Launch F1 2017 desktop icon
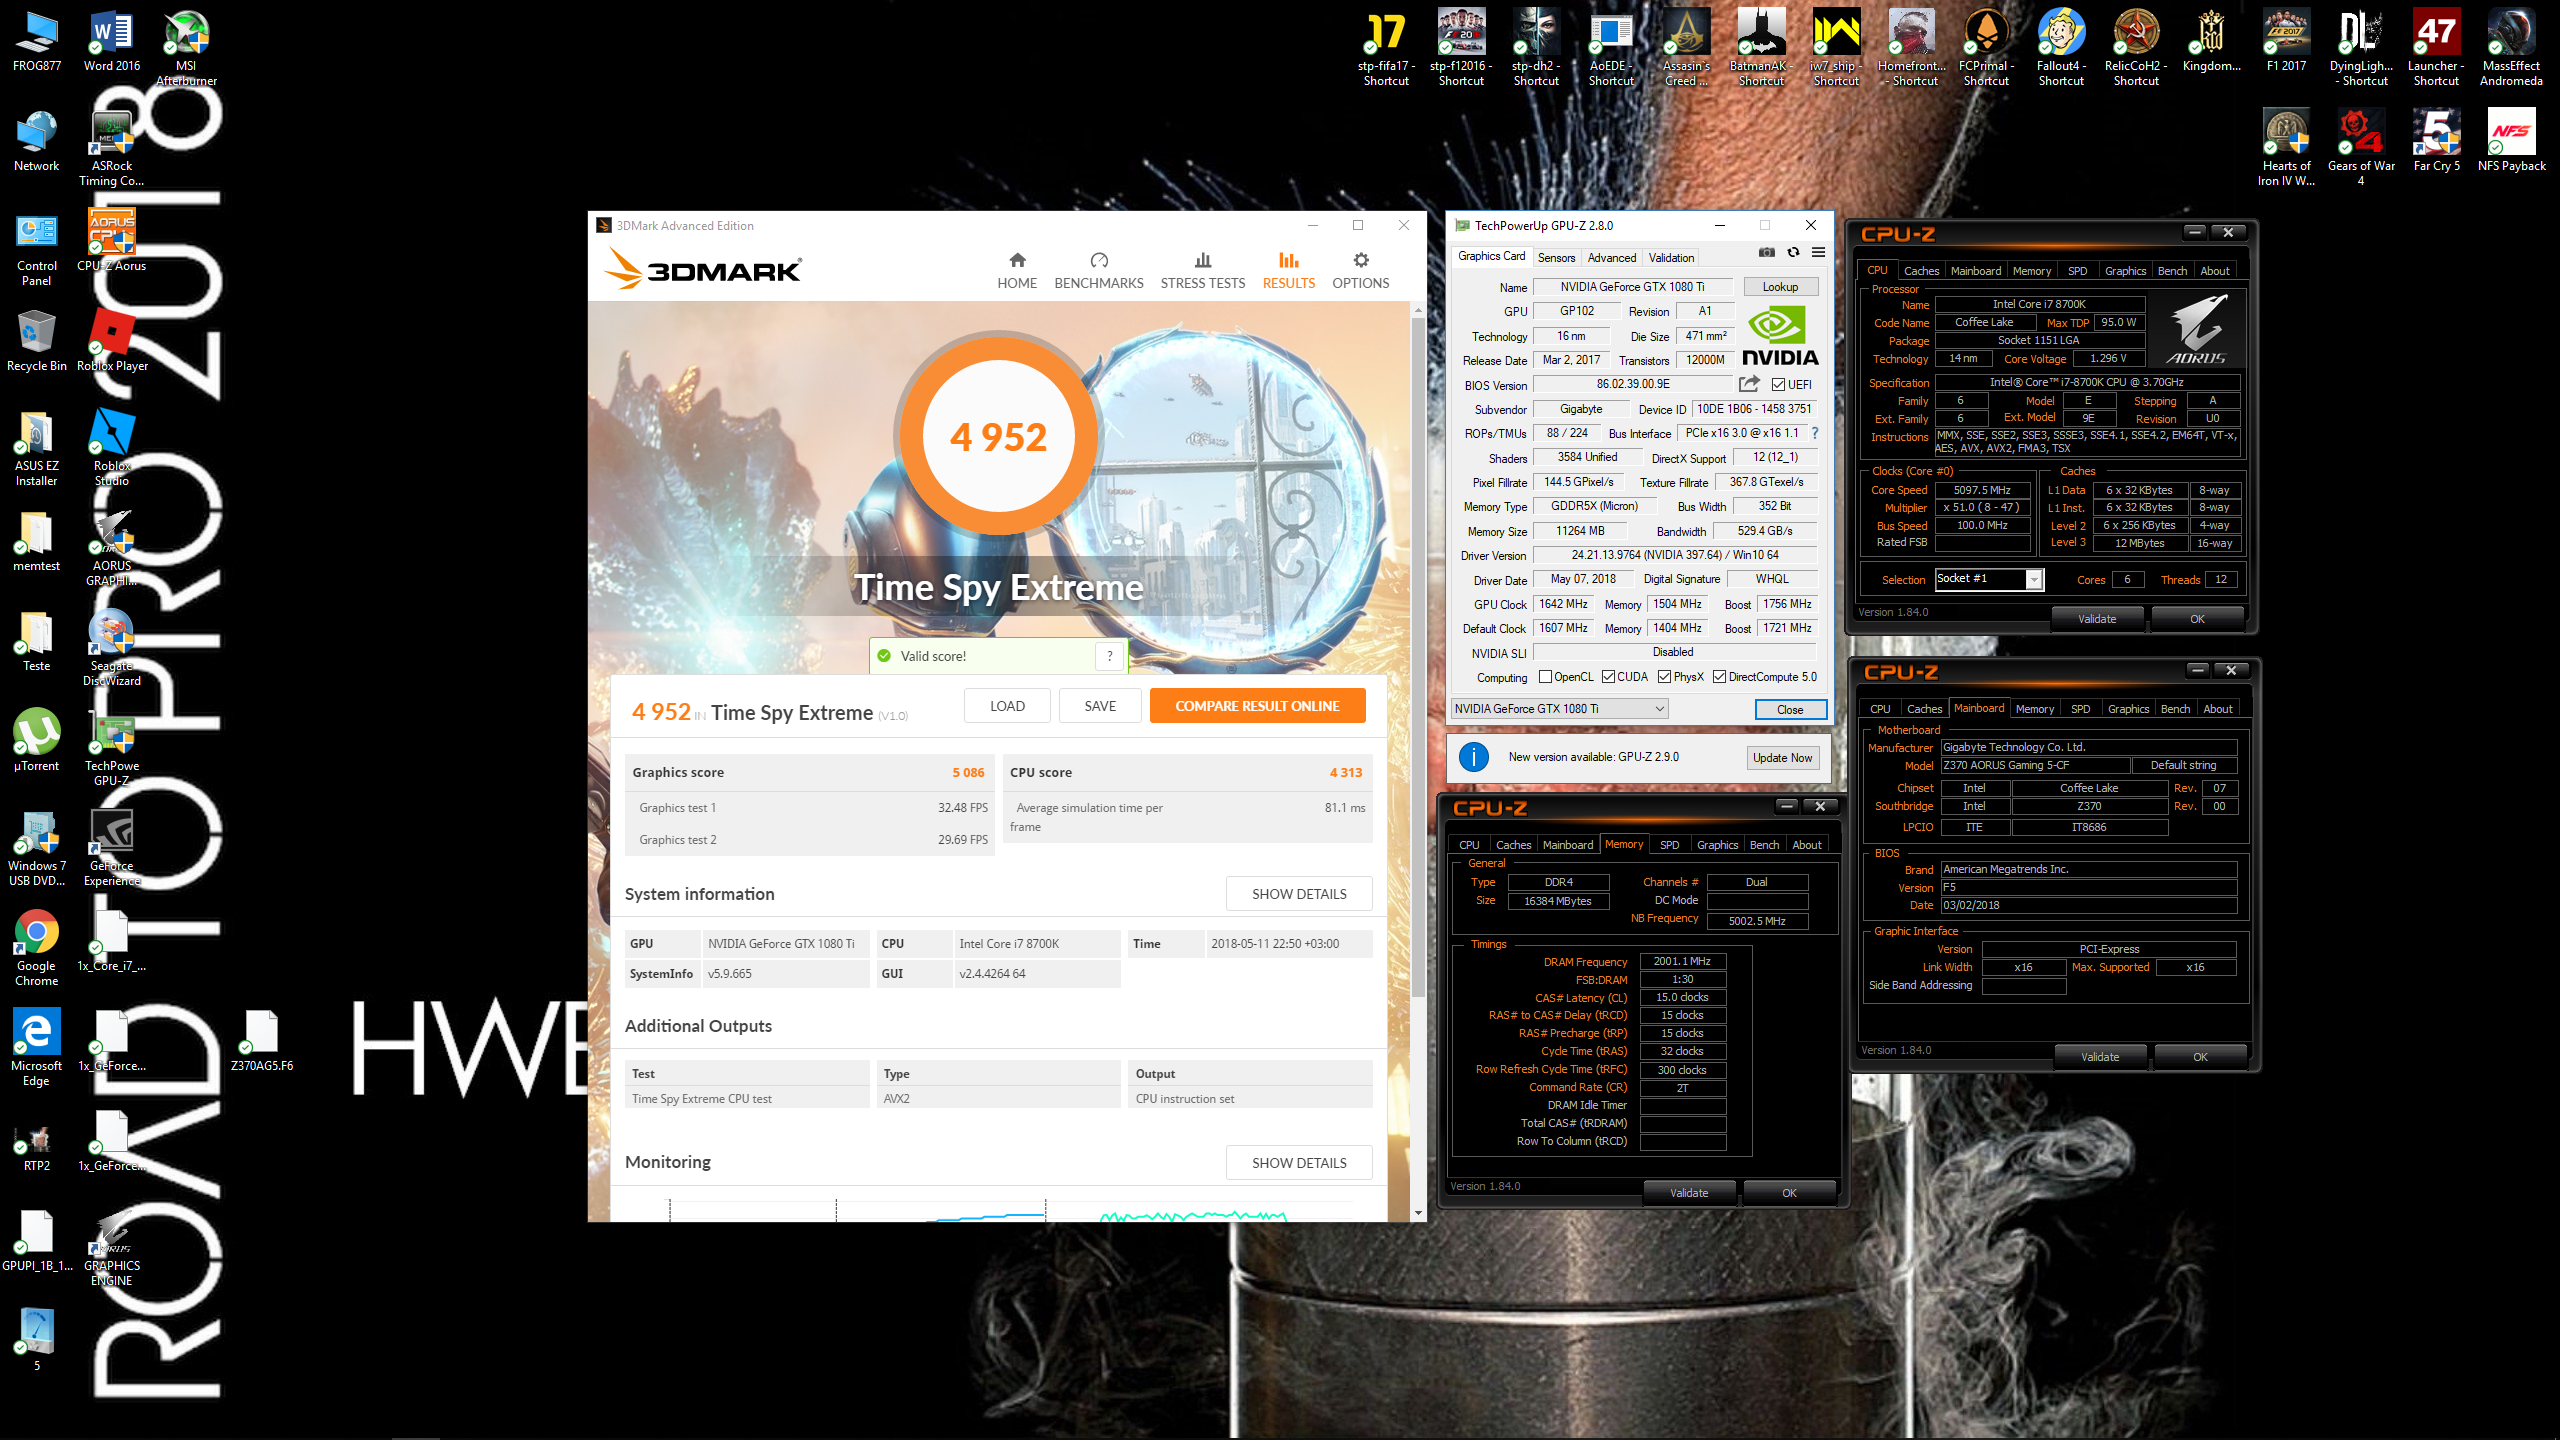The image size is (2560, 1440). point(2286,40)
